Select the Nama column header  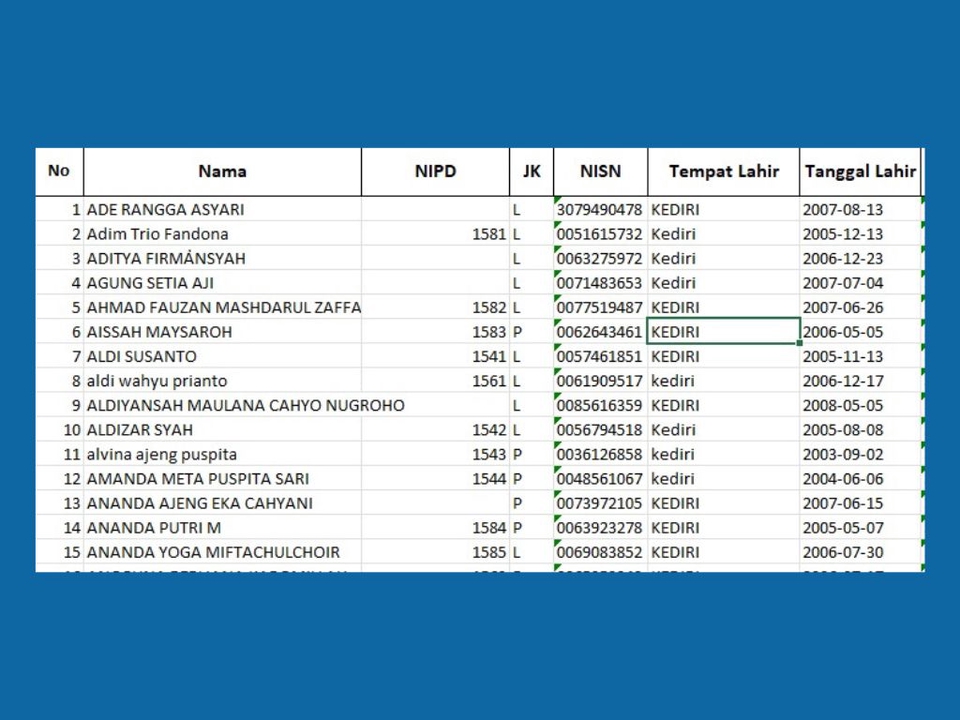coord(221,171)
